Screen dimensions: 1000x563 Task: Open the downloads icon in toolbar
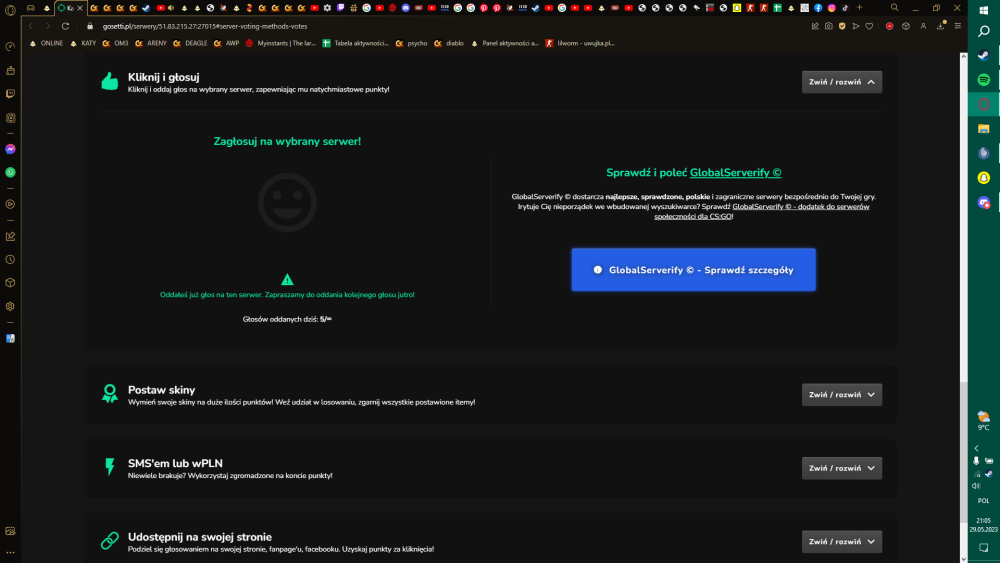(x=941, y=26)
